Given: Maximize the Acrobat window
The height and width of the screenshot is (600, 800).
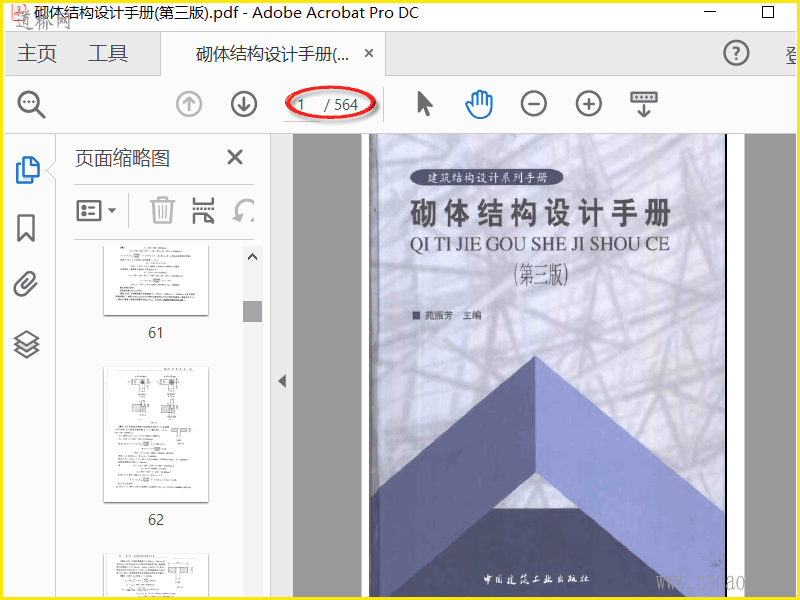Looking at the screenshot, I should (768, 12).
